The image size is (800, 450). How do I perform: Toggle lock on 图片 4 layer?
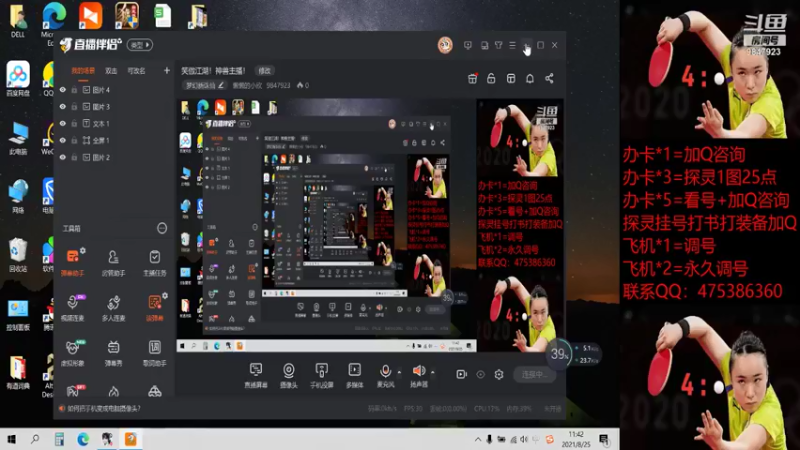[x=74, y=90]
